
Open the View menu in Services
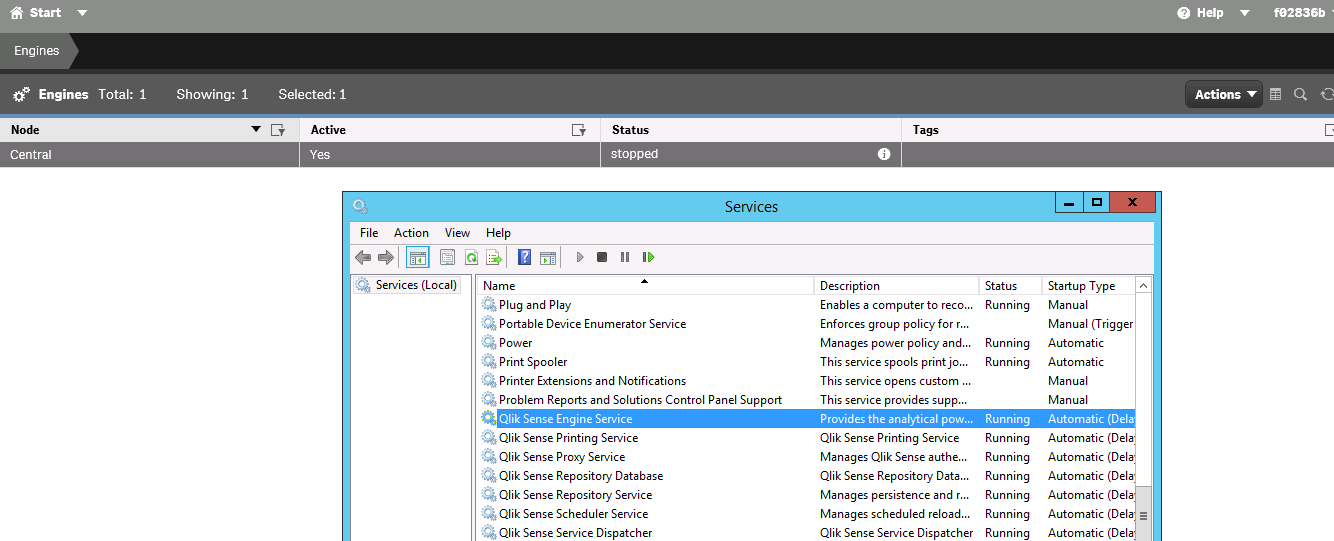pyautogui.click(x=457, y=232)
